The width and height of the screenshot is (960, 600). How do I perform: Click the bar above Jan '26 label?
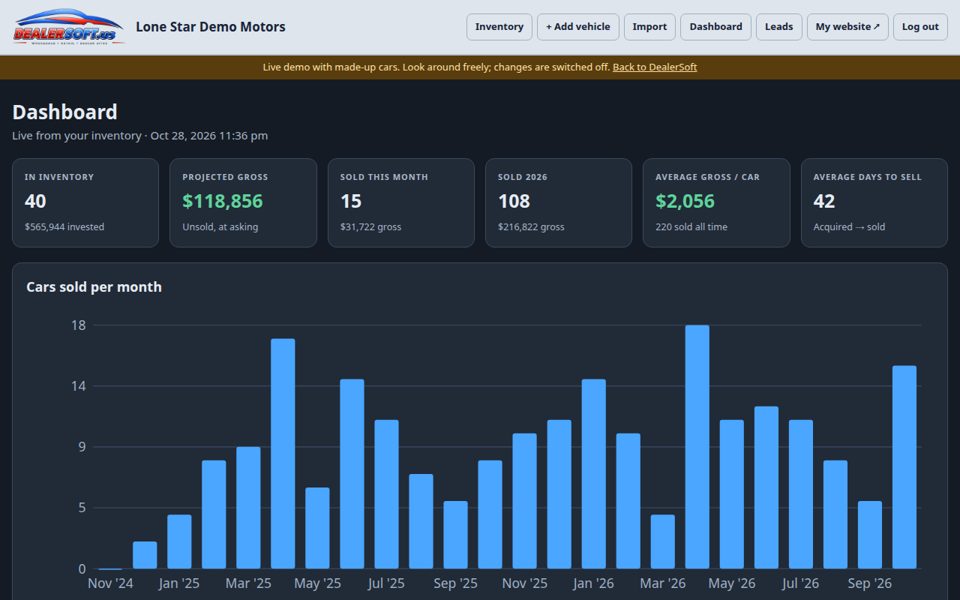[594, 474]
